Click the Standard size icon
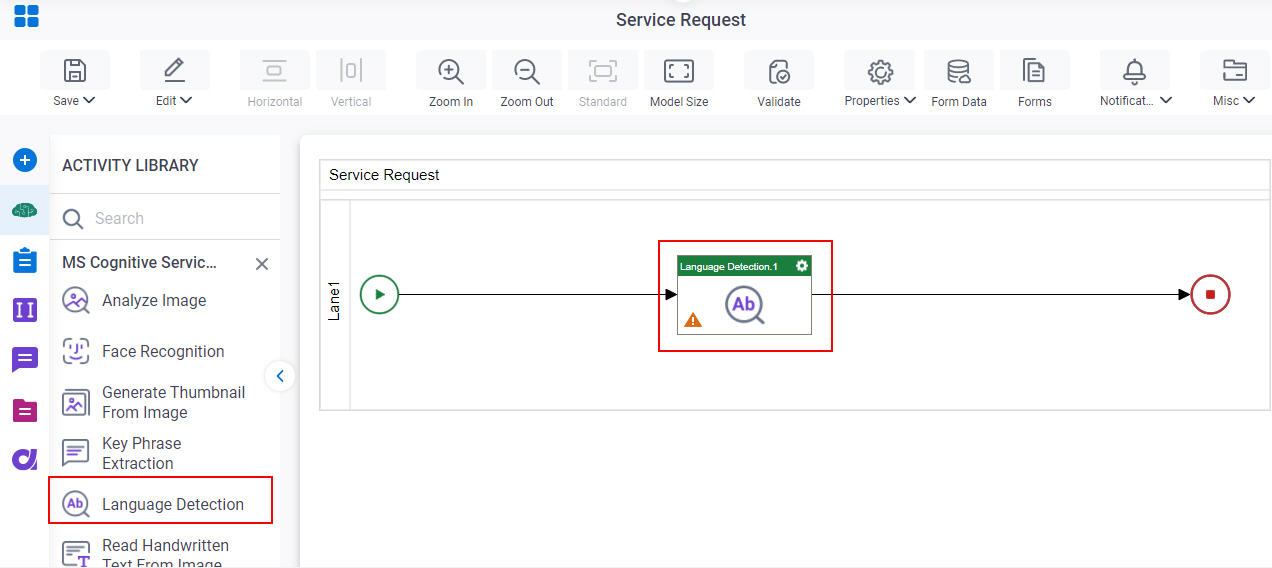This screenshot has width=1272, height=568. [x=603, y=70]
